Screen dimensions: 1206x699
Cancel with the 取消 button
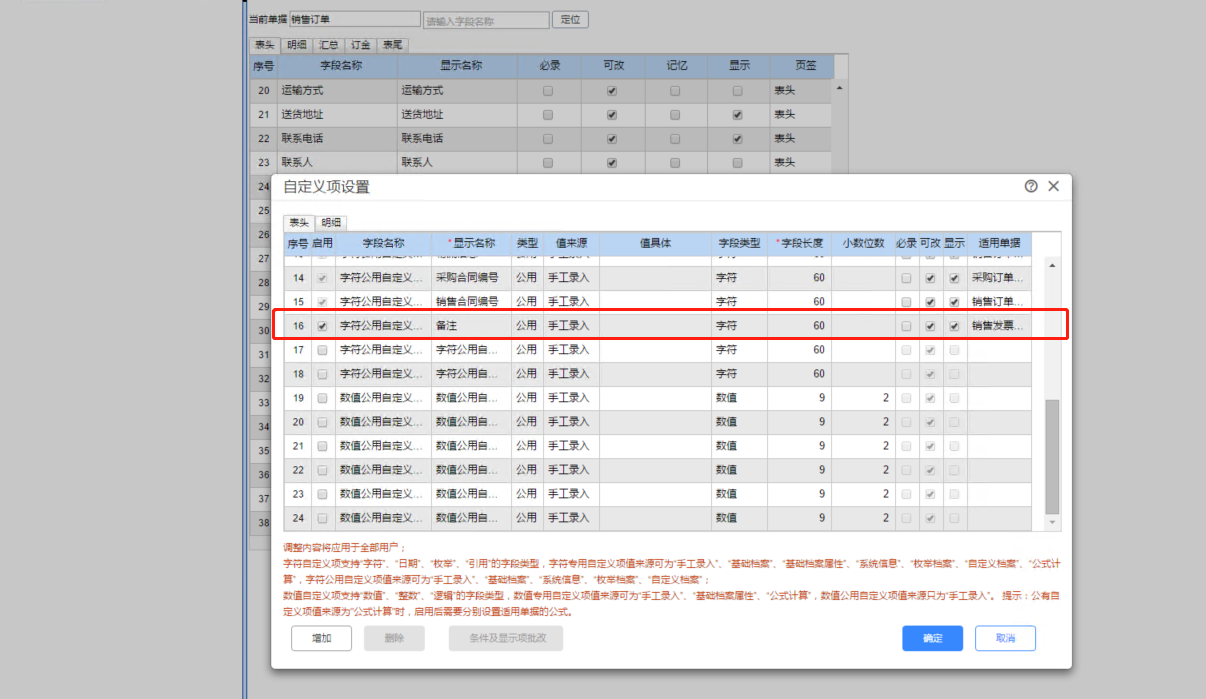(1005, 638)
